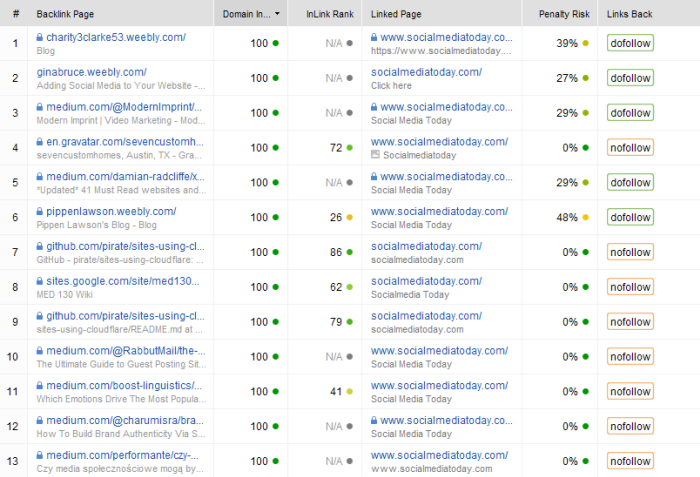Select the 79 InLink Rank value

tap(336, 322)
